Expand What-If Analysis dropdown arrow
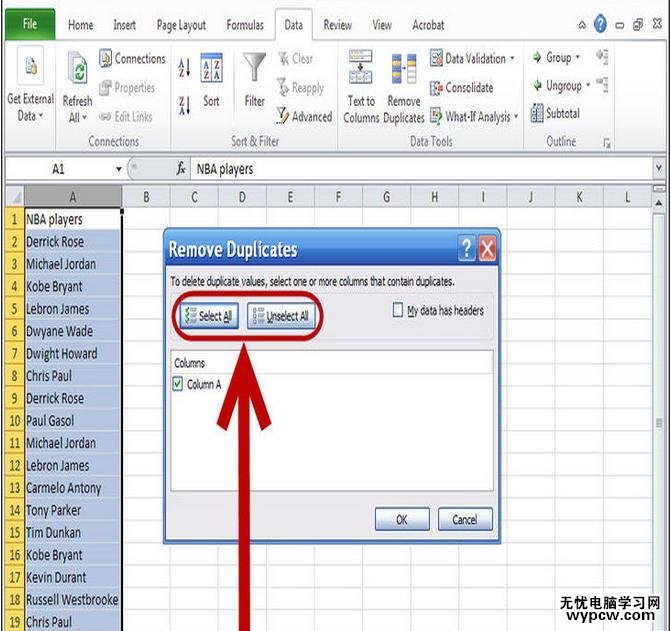The height and width of the screenshot is (631, 671). point(516,116)
